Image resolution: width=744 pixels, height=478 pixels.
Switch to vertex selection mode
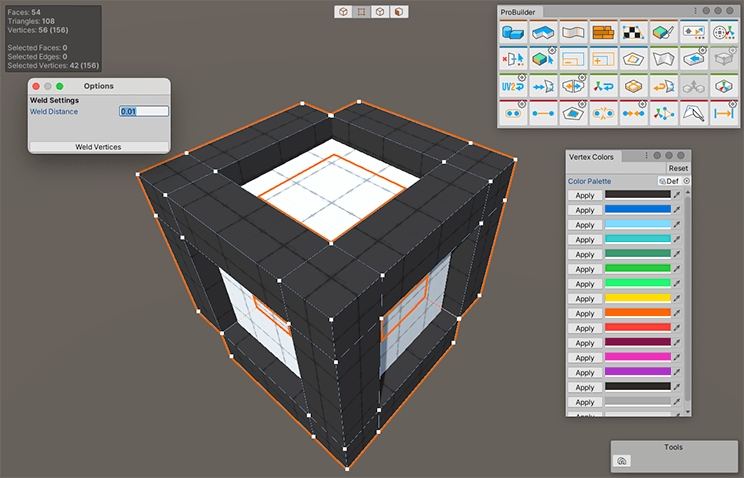[361, 12]
